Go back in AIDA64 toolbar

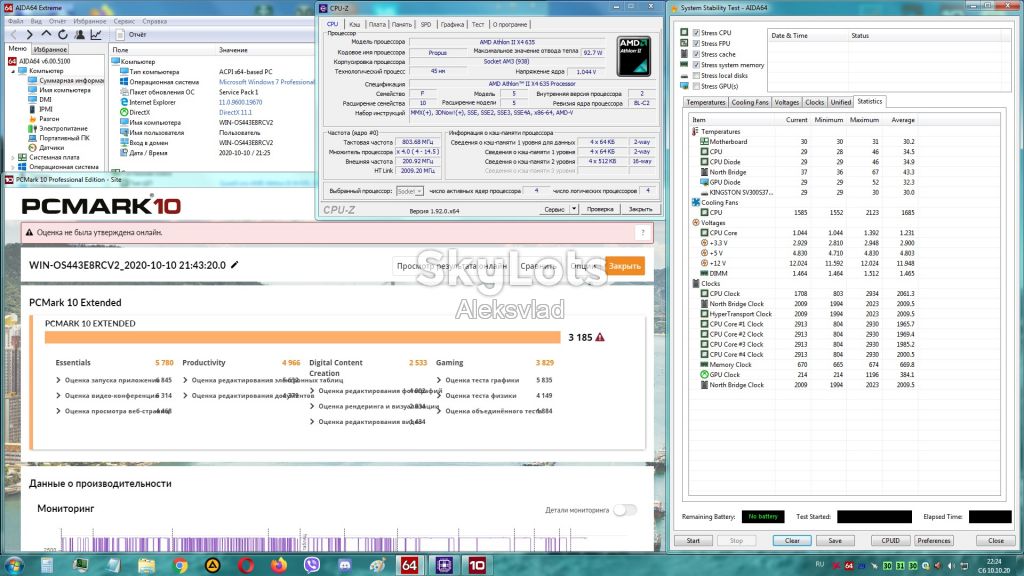tap(13, 35)
